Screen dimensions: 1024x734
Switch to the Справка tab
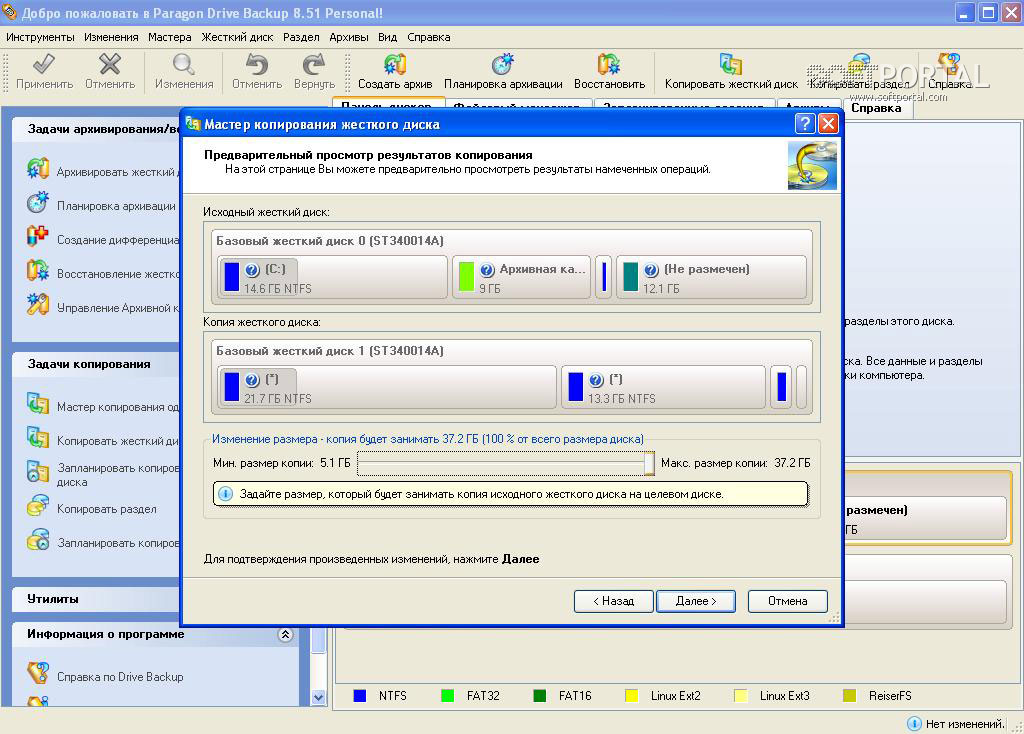[876, 108]
